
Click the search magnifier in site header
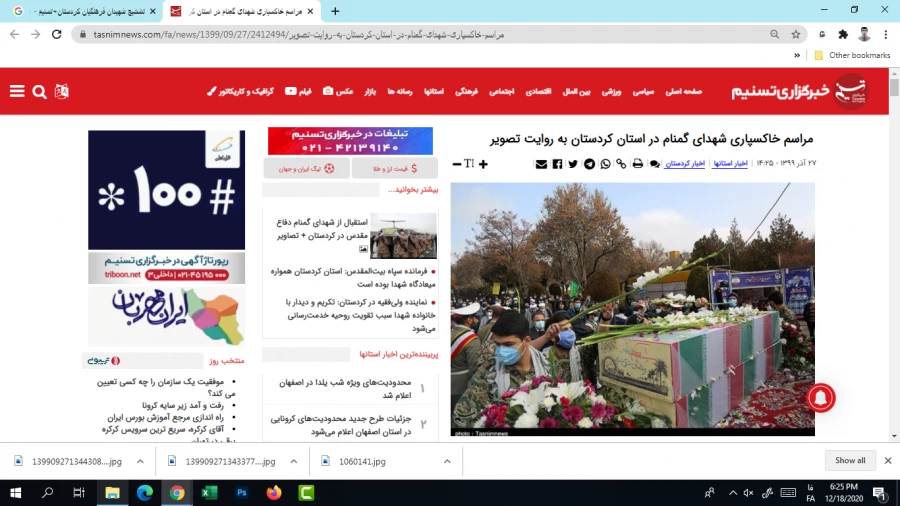[x=39, y=91]
